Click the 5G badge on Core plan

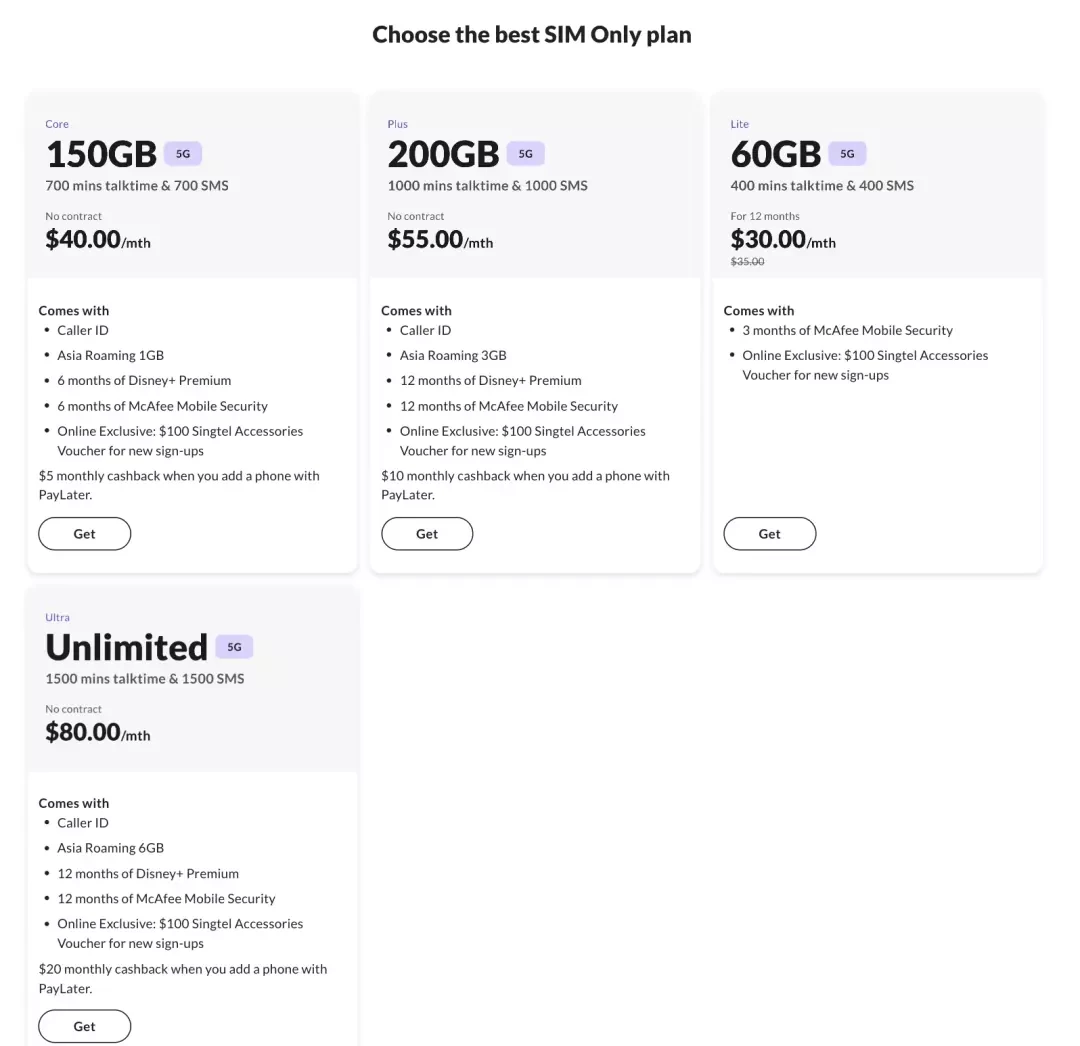[x=183, y=154]
